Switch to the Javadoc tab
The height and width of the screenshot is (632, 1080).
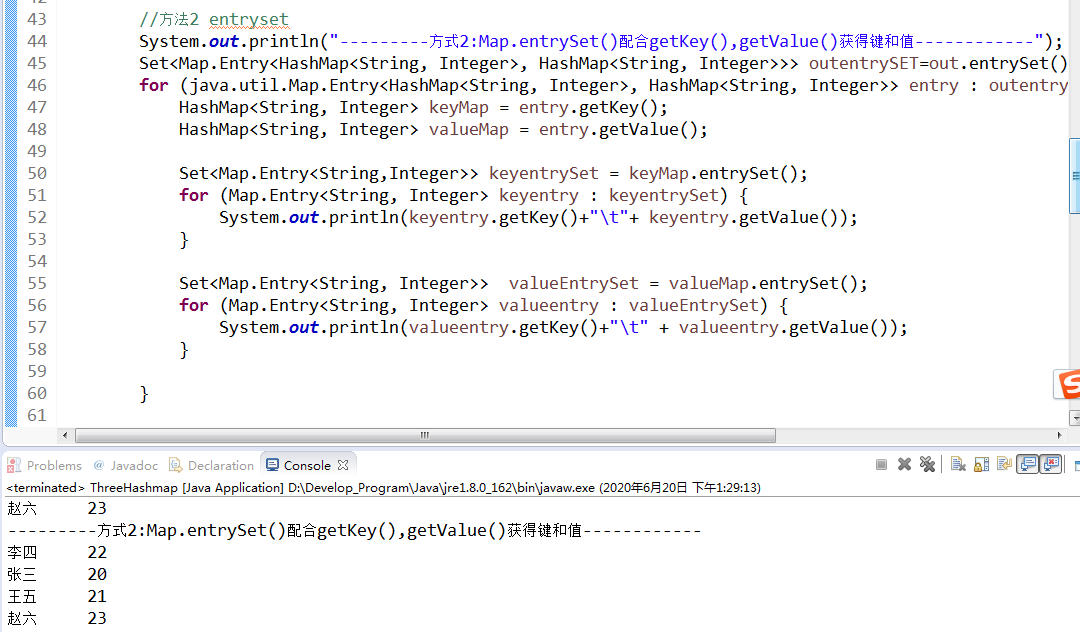pyautogui.click(x=125, y=465)
